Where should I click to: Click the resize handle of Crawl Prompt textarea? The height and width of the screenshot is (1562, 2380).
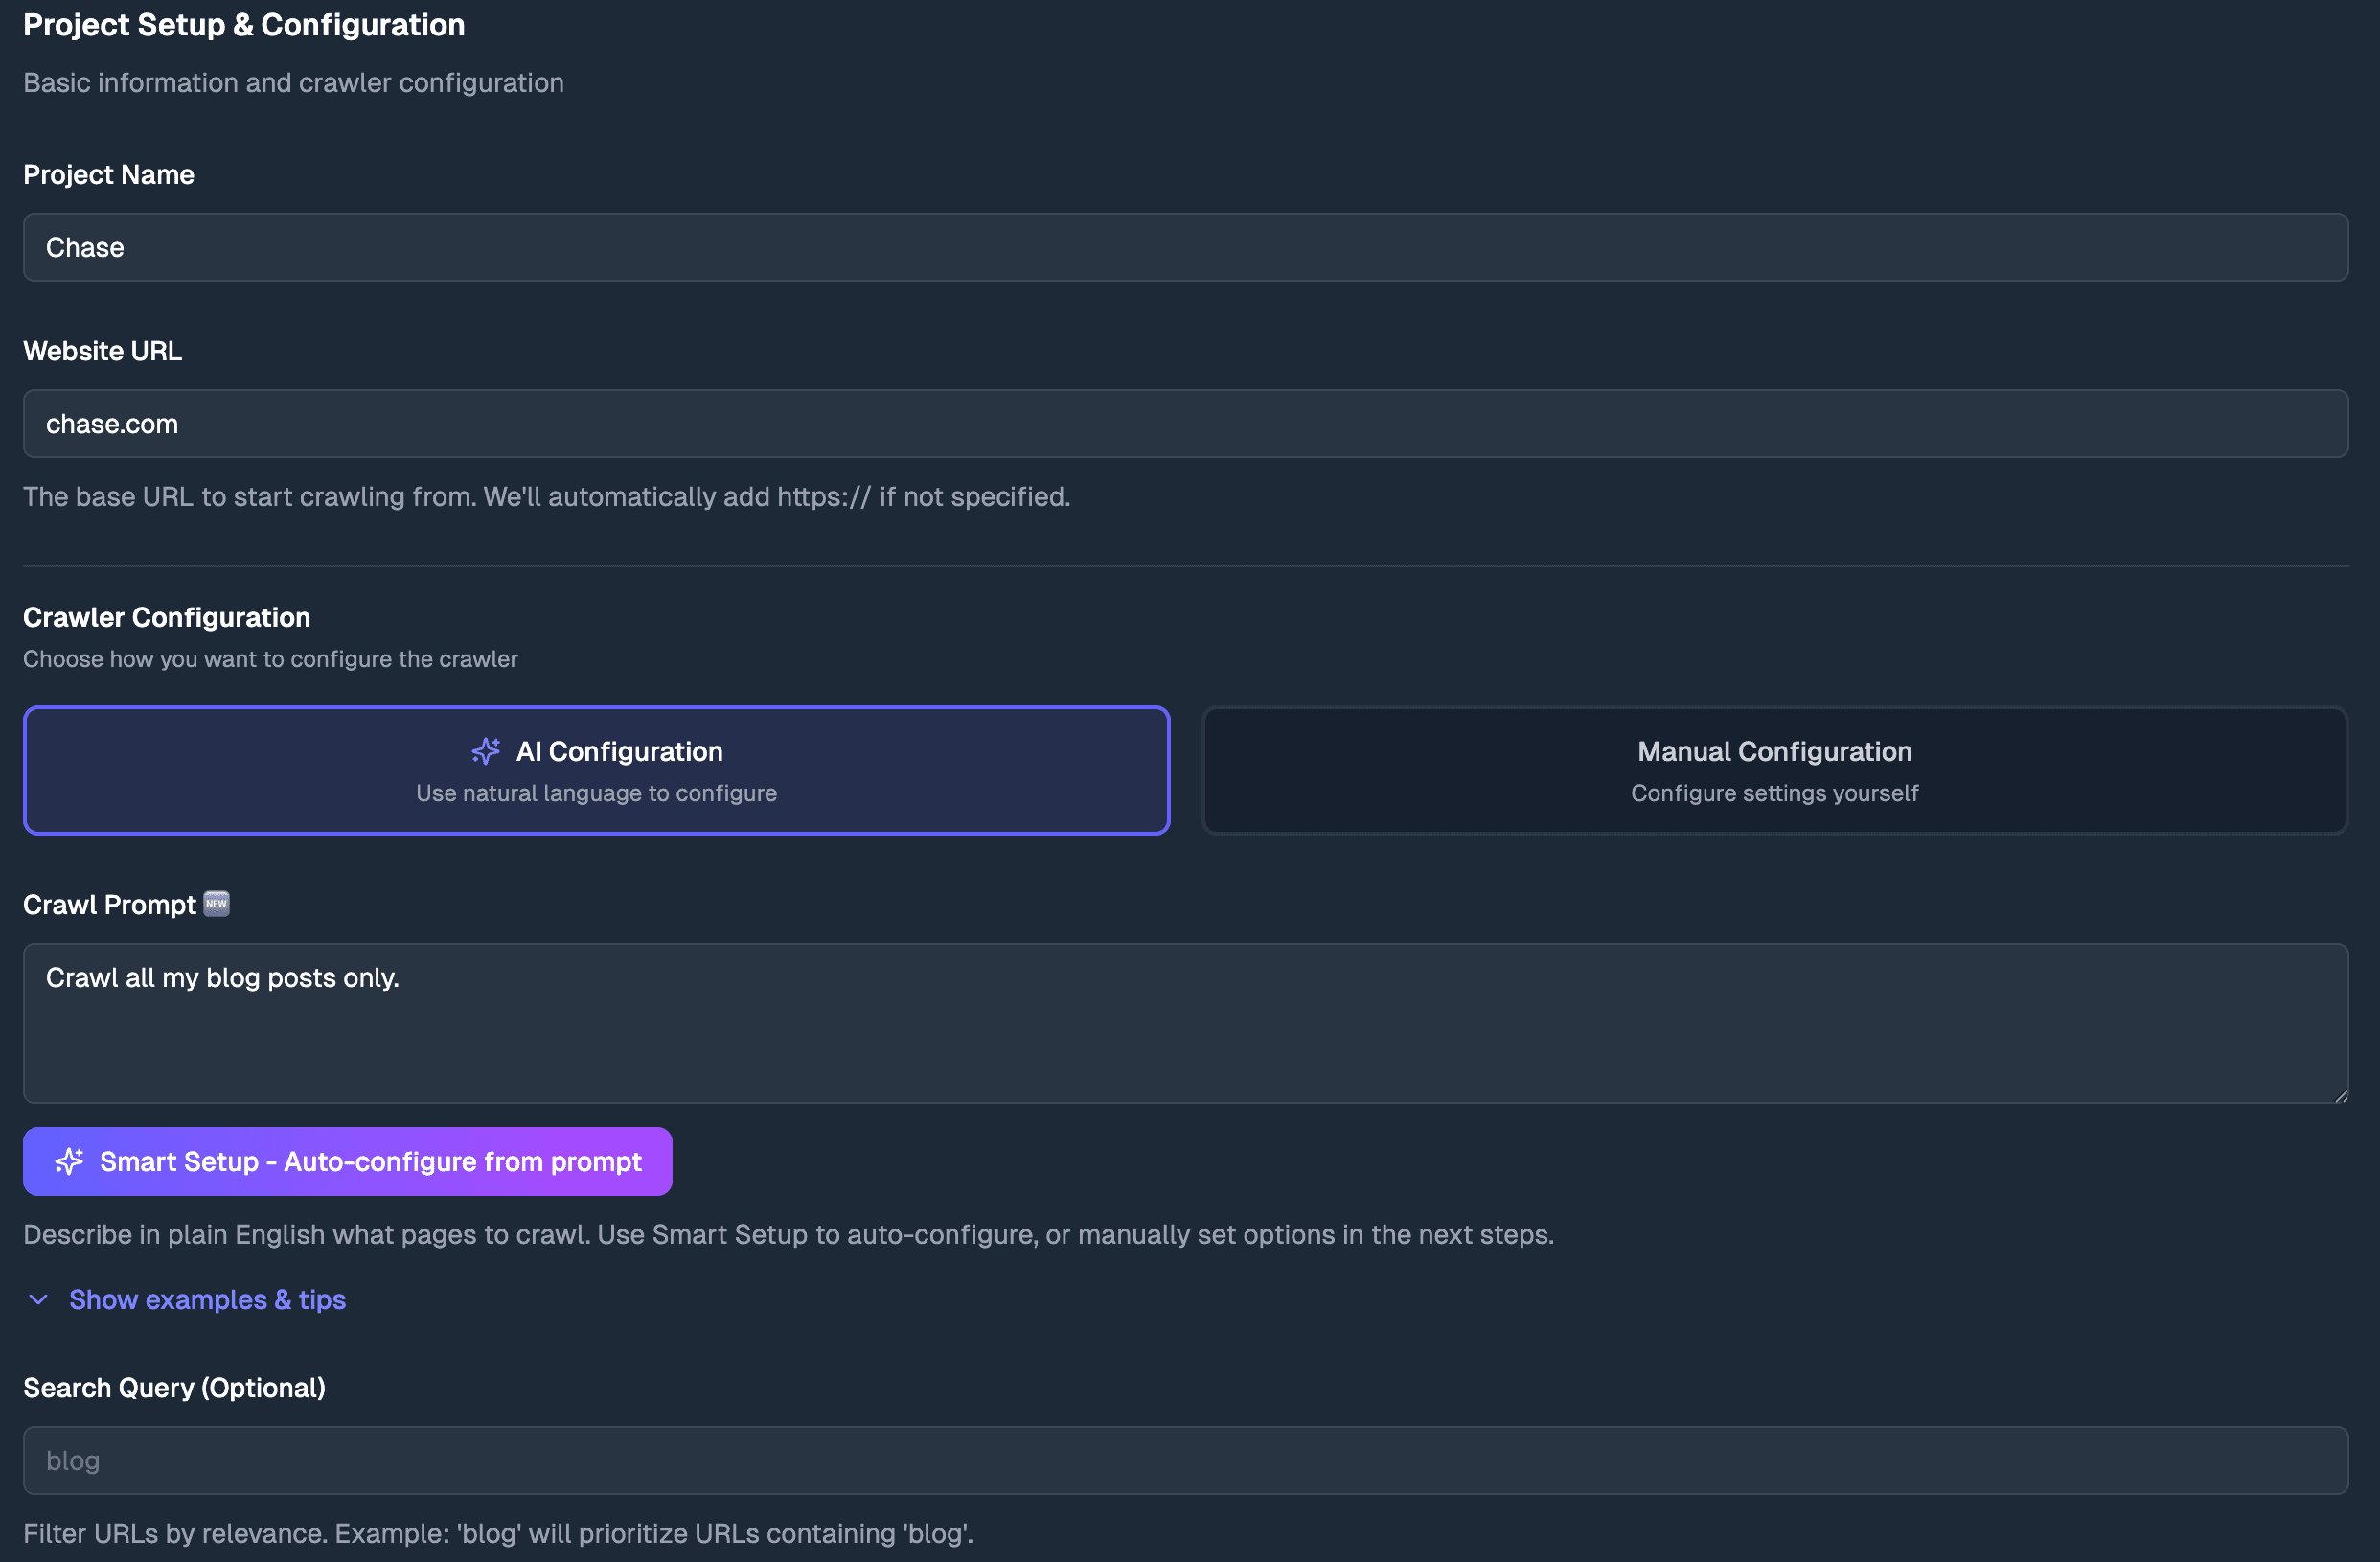(2340, 1096)
